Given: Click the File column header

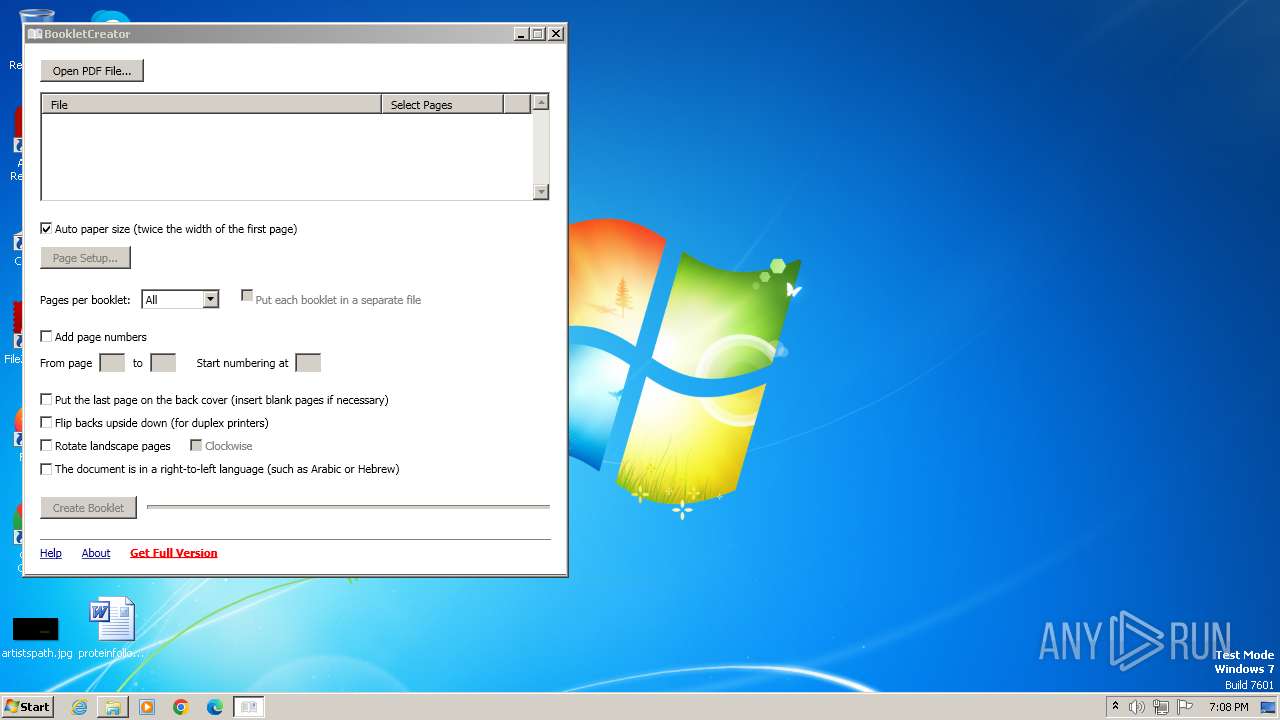Looking at the screenshot, I should point(211,104).
